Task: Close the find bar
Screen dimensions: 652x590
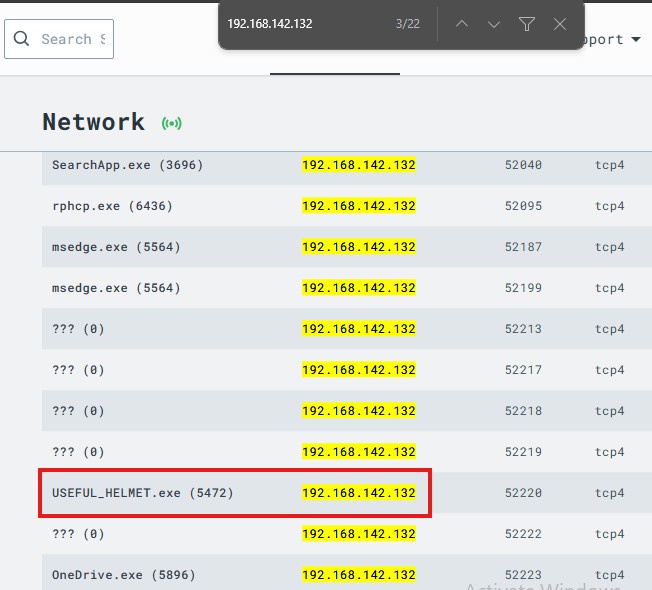Action: (x=560, y=24)
